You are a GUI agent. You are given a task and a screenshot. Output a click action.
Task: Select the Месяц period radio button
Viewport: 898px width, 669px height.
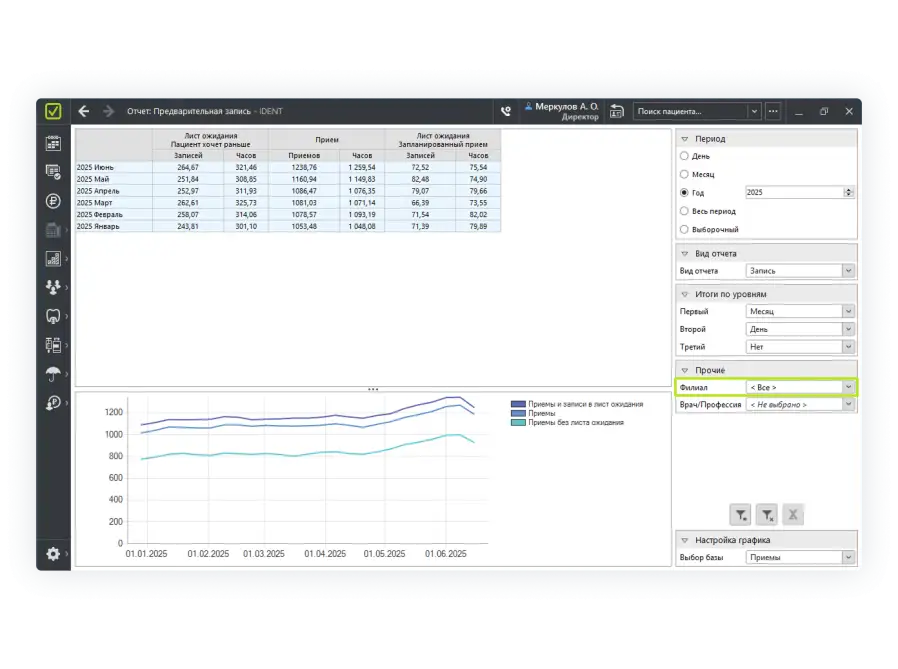pos(684,174)
